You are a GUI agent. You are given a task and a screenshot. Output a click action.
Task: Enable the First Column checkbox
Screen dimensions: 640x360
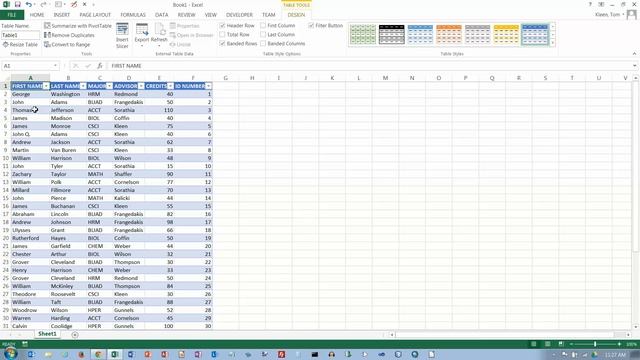tap(263, 25)
